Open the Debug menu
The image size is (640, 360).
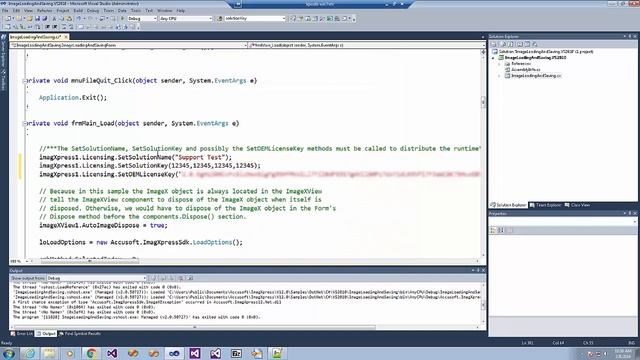pos(93,11)
